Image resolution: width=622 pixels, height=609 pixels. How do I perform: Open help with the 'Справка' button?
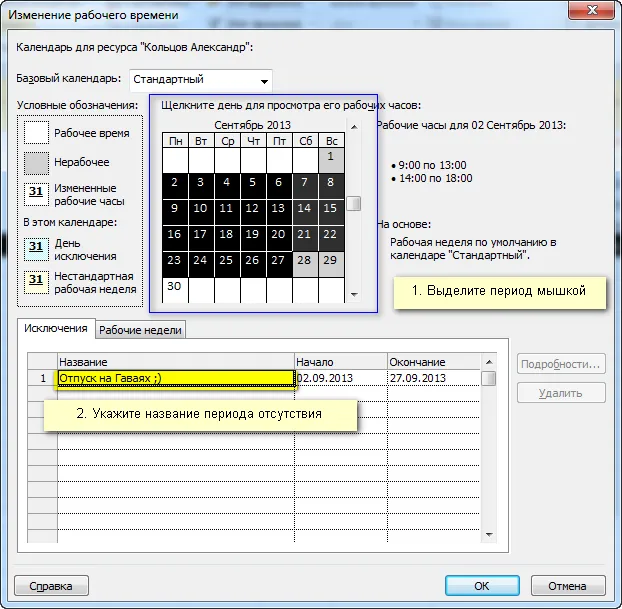[51, 586]
